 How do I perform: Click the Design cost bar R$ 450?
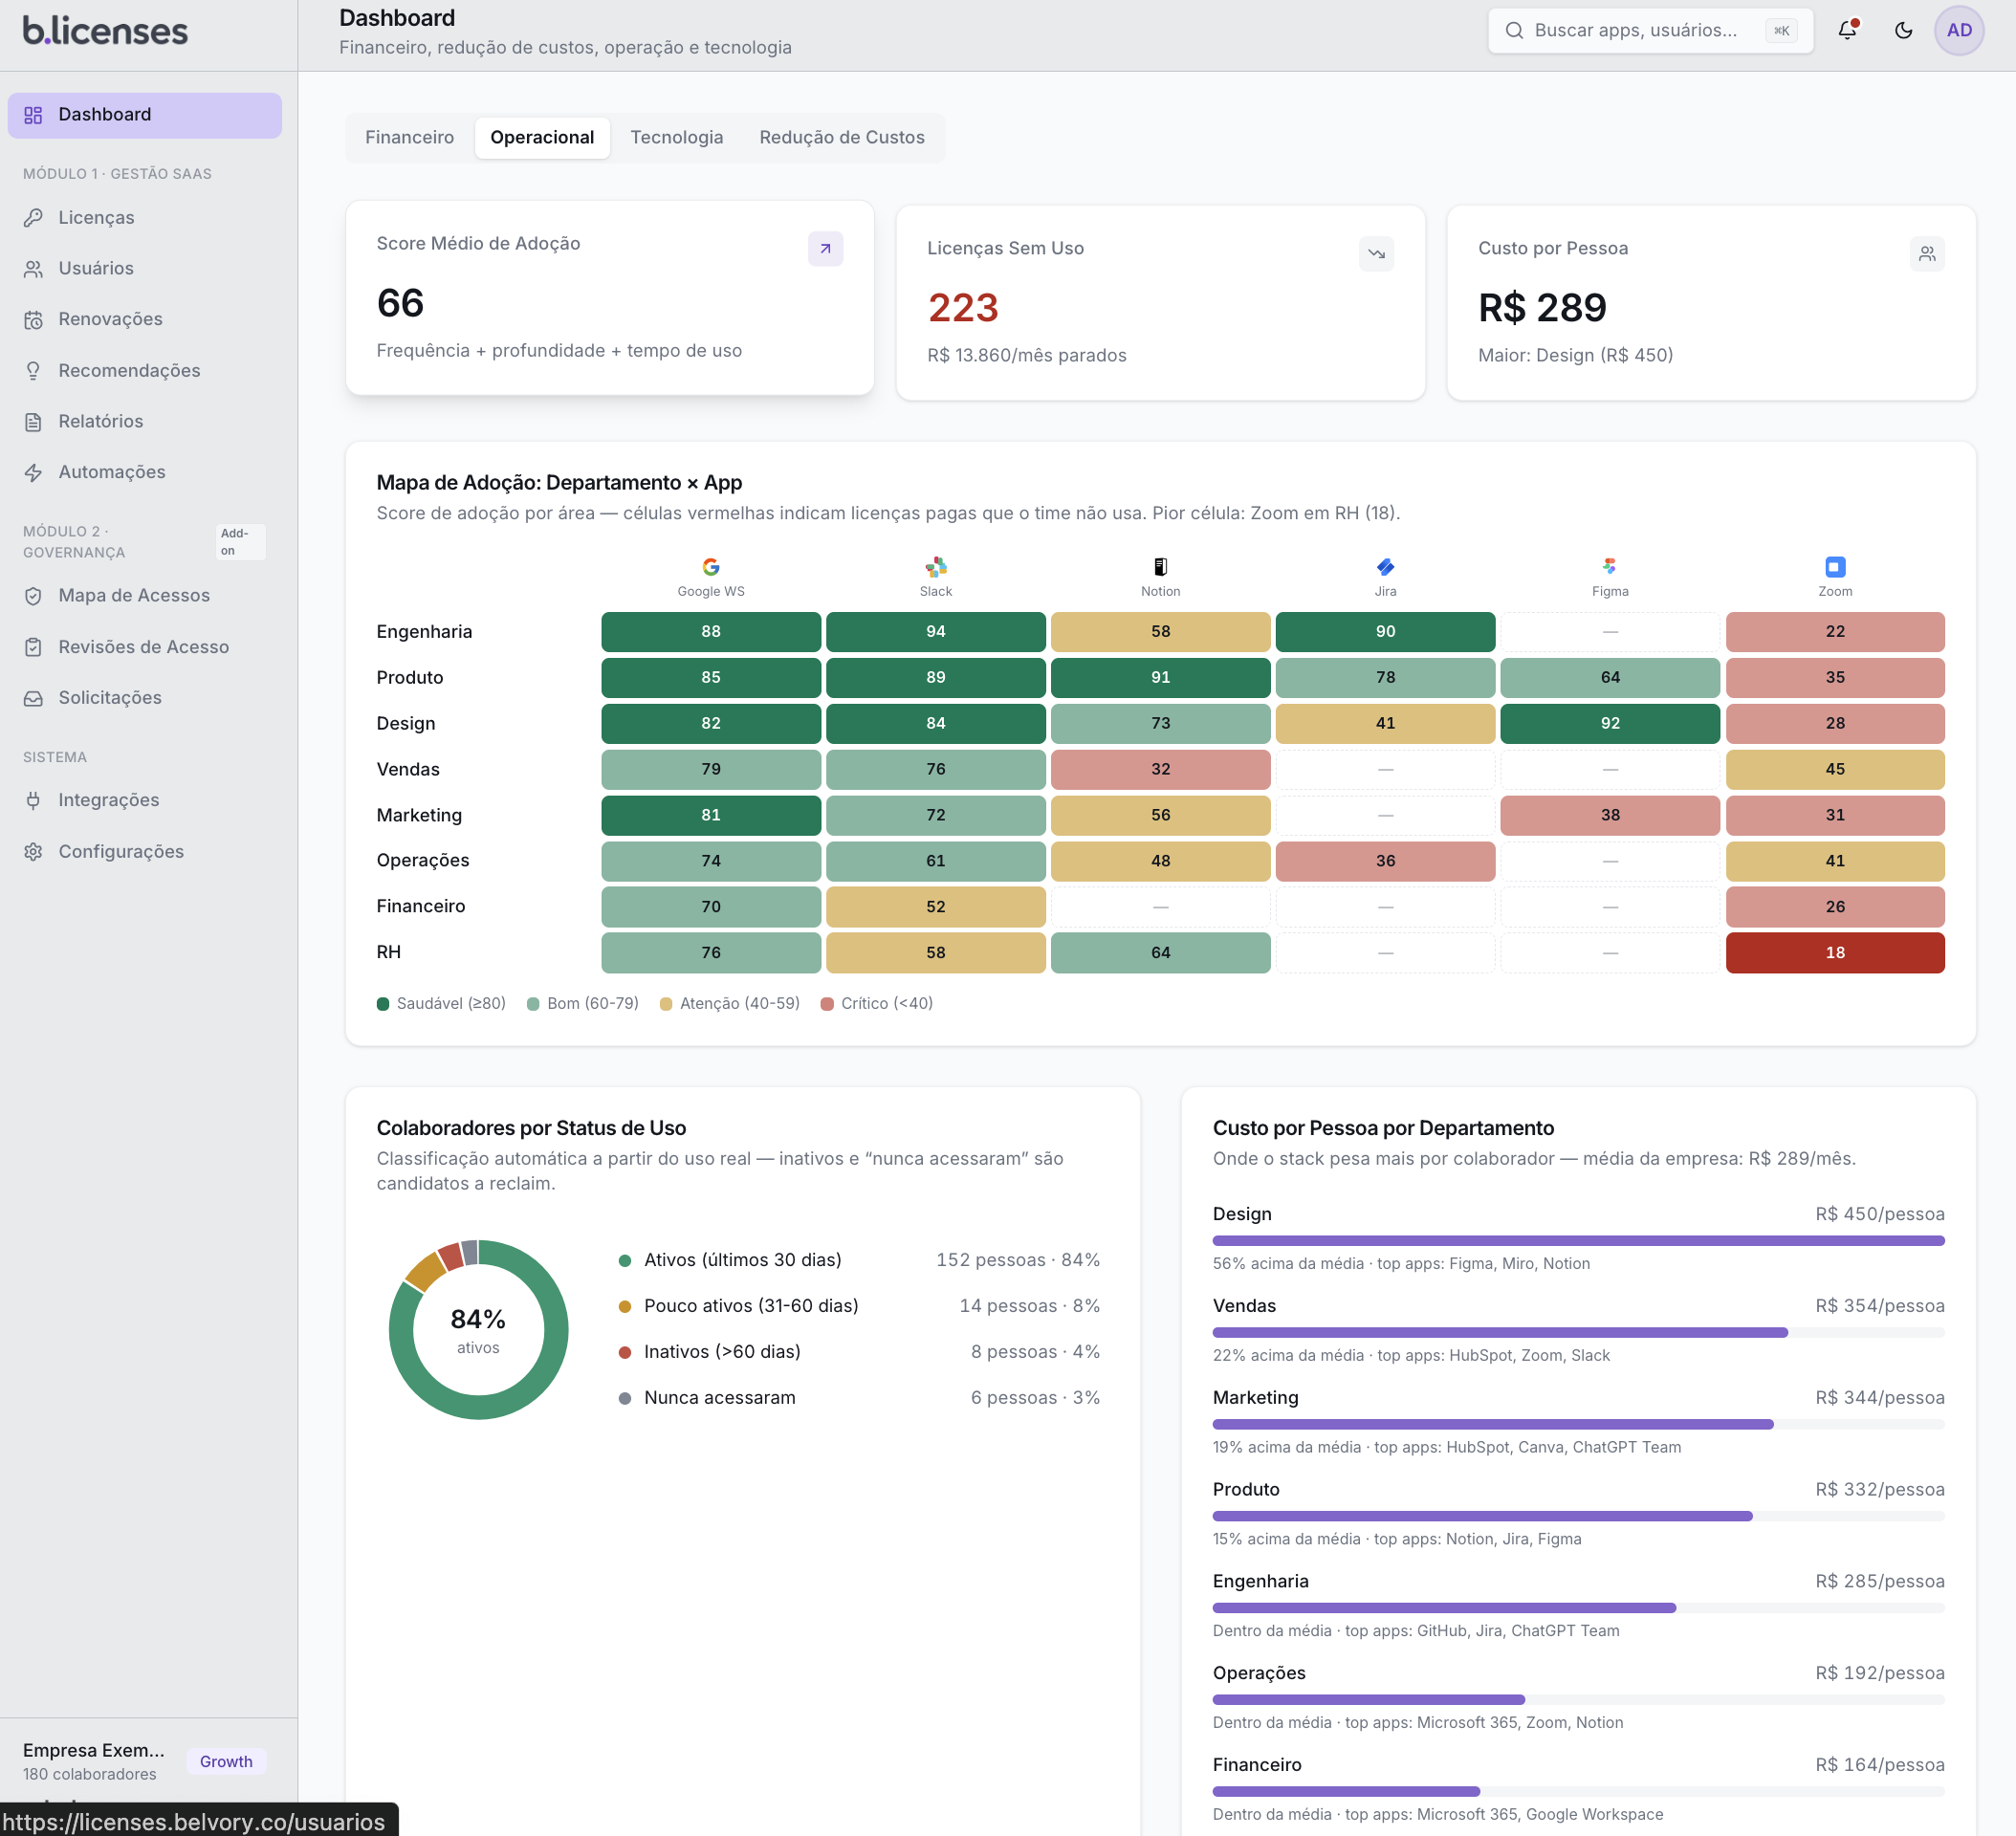pyautogui.click(x=1578, y=1241)
